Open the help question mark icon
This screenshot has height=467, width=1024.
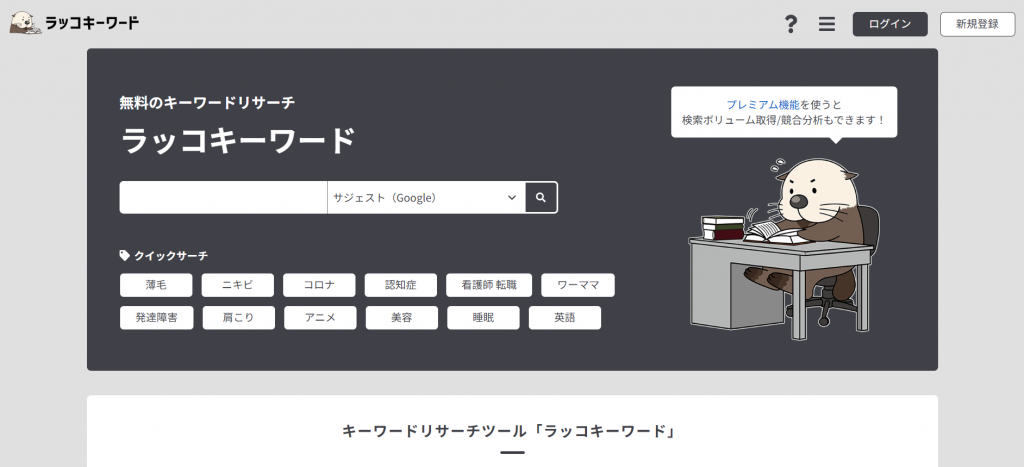[791, 24]
